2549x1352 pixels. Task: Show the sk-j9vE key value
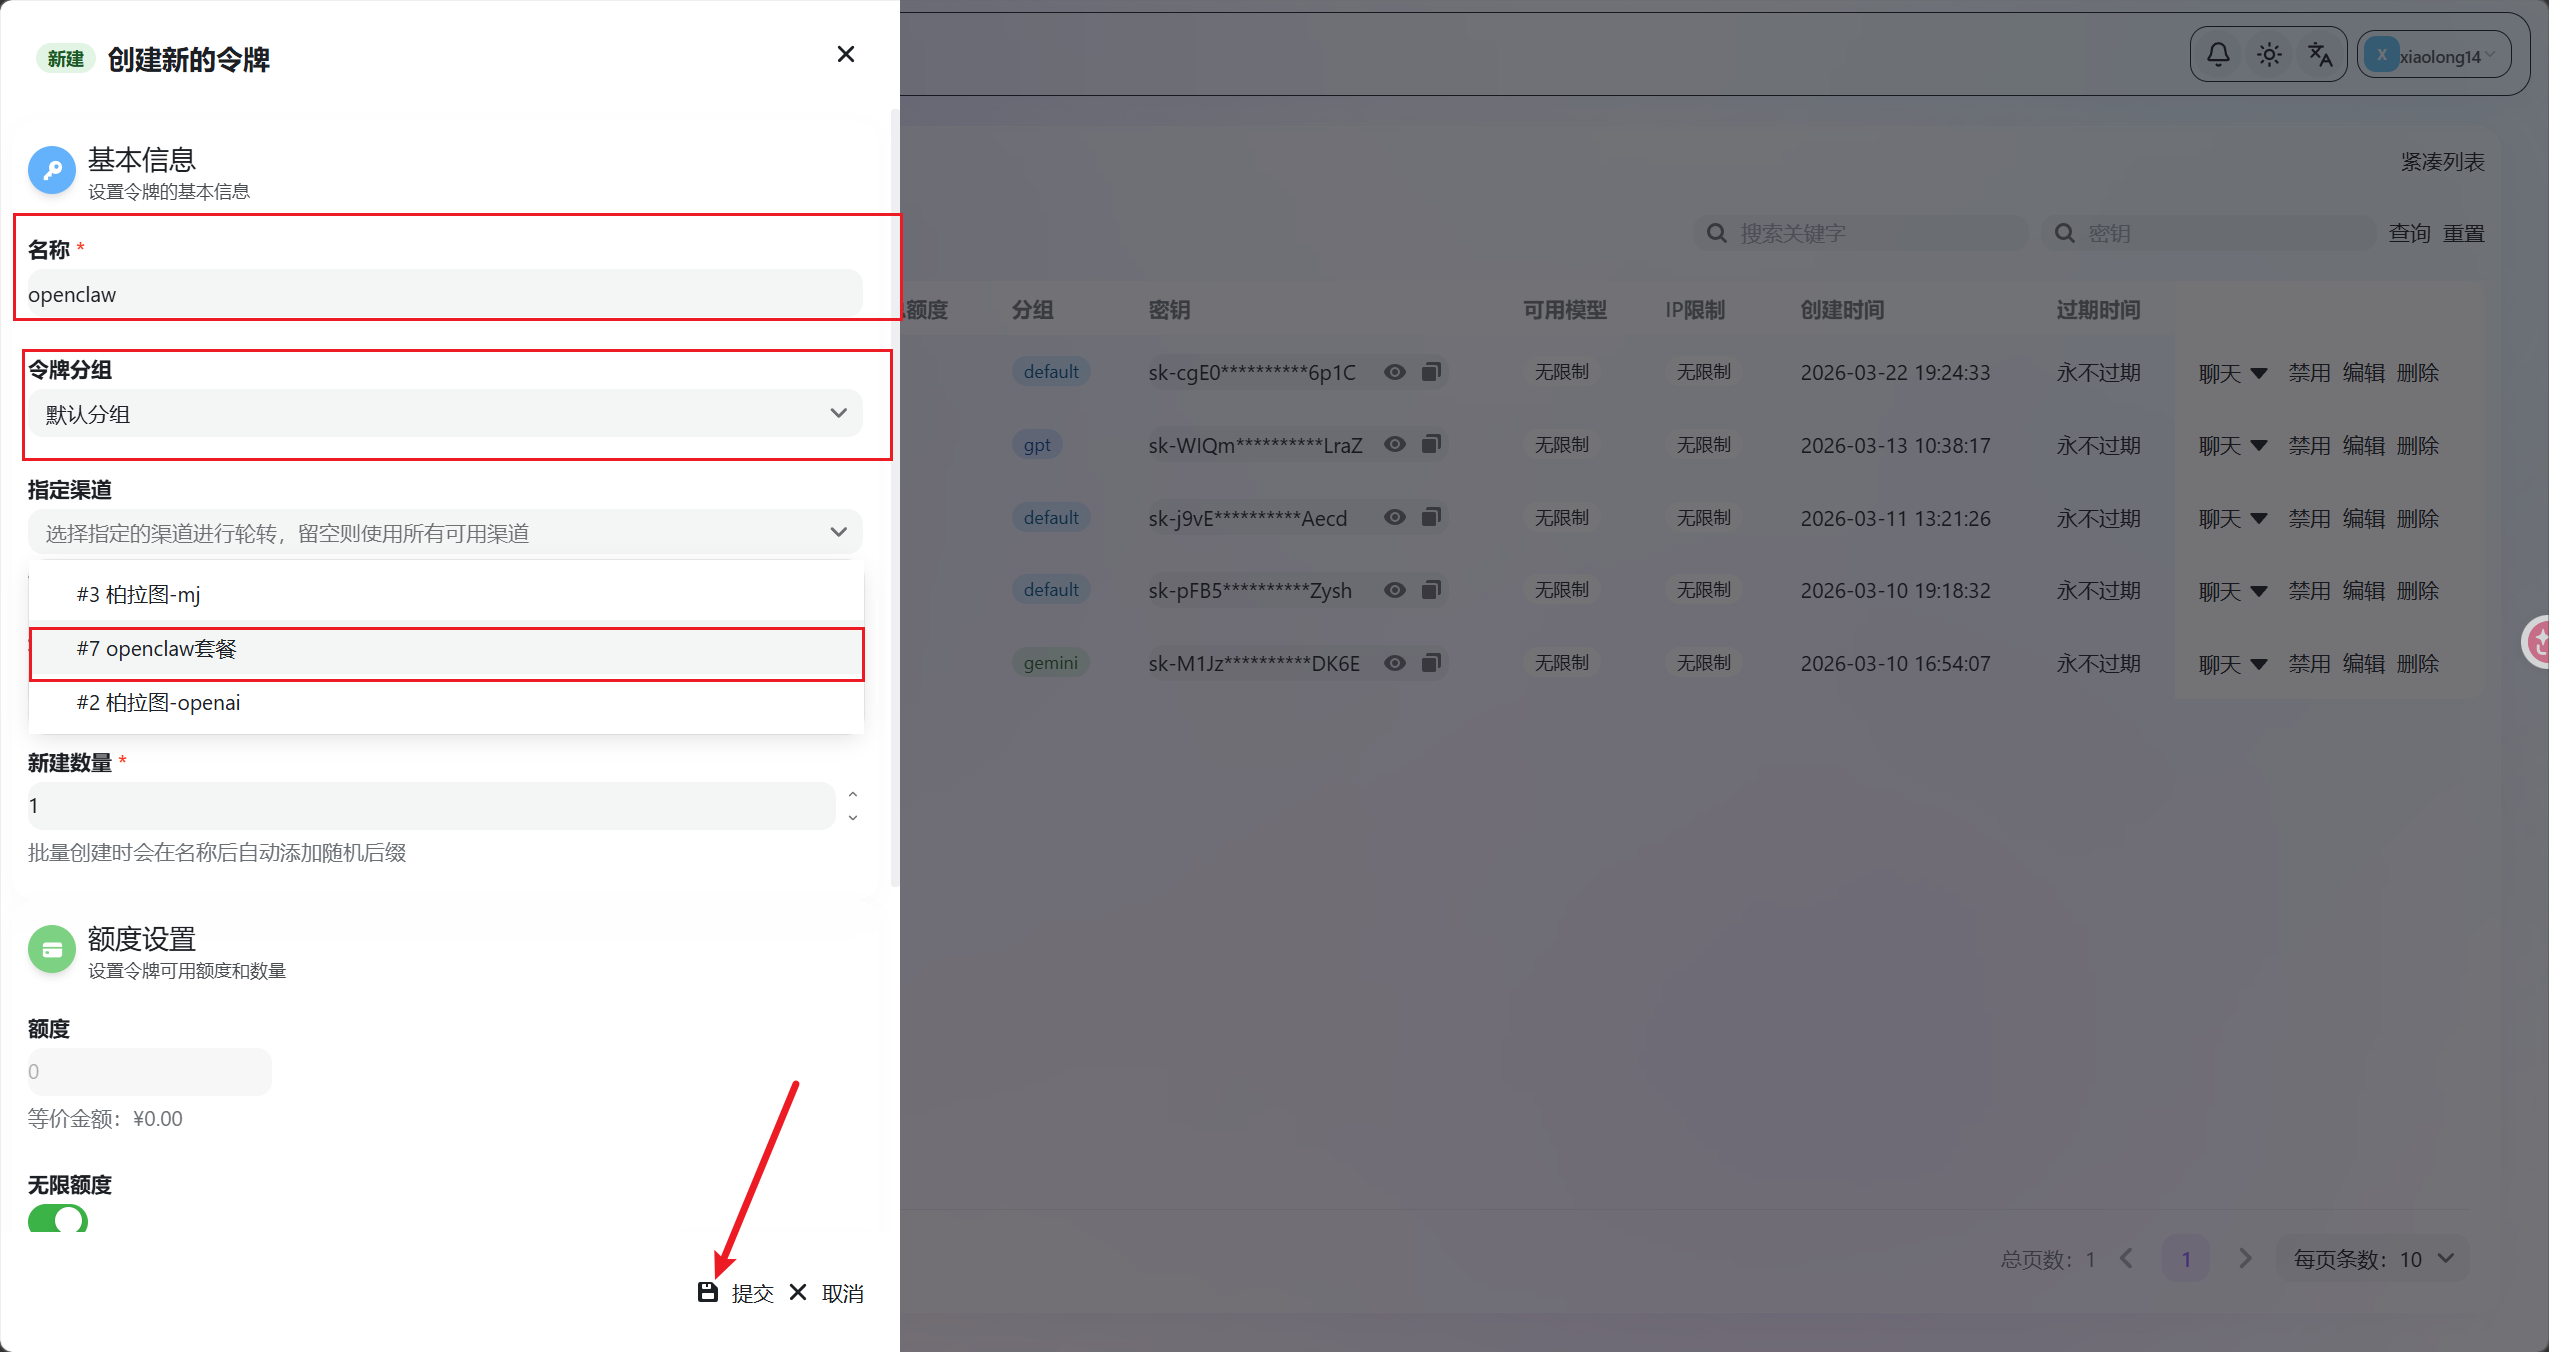tap(1394, 517)
